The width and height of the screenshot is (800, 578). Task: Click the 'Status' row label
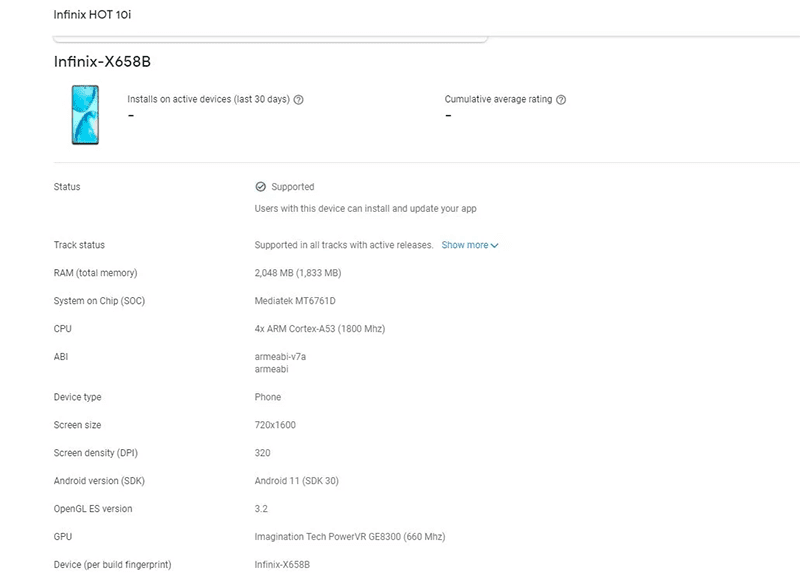tap(67, 187)
